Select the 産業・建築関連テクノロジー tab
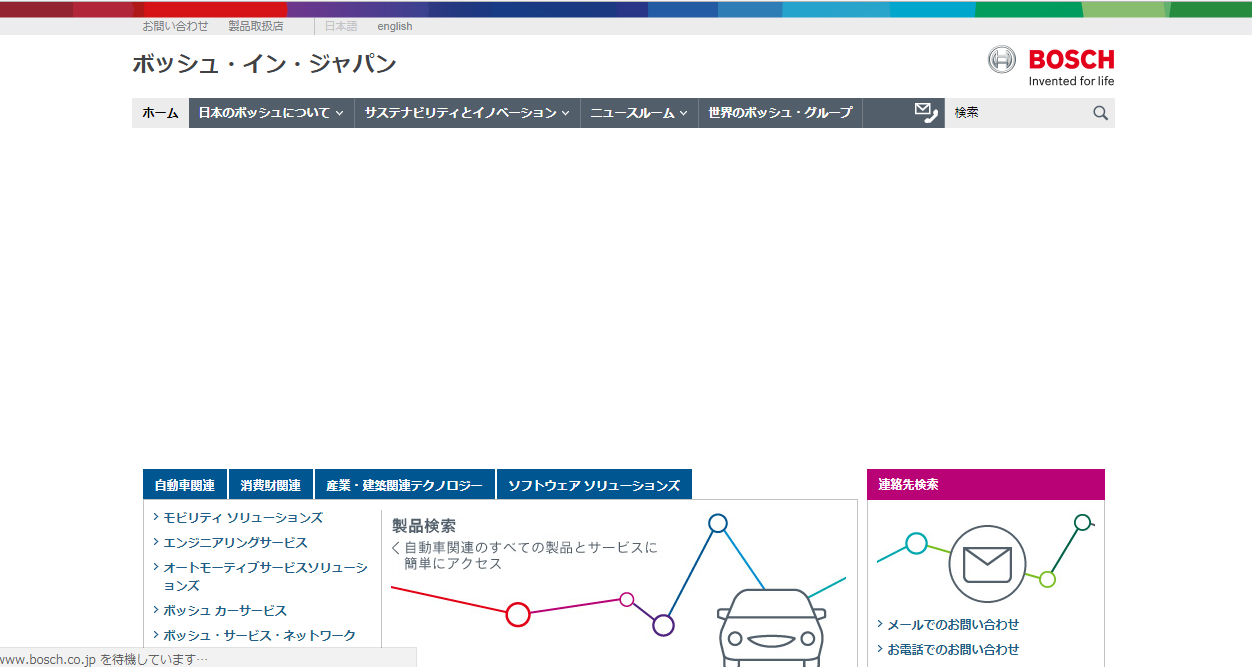This screenshot has width=1252, height=667. click(x=404, y=485)
